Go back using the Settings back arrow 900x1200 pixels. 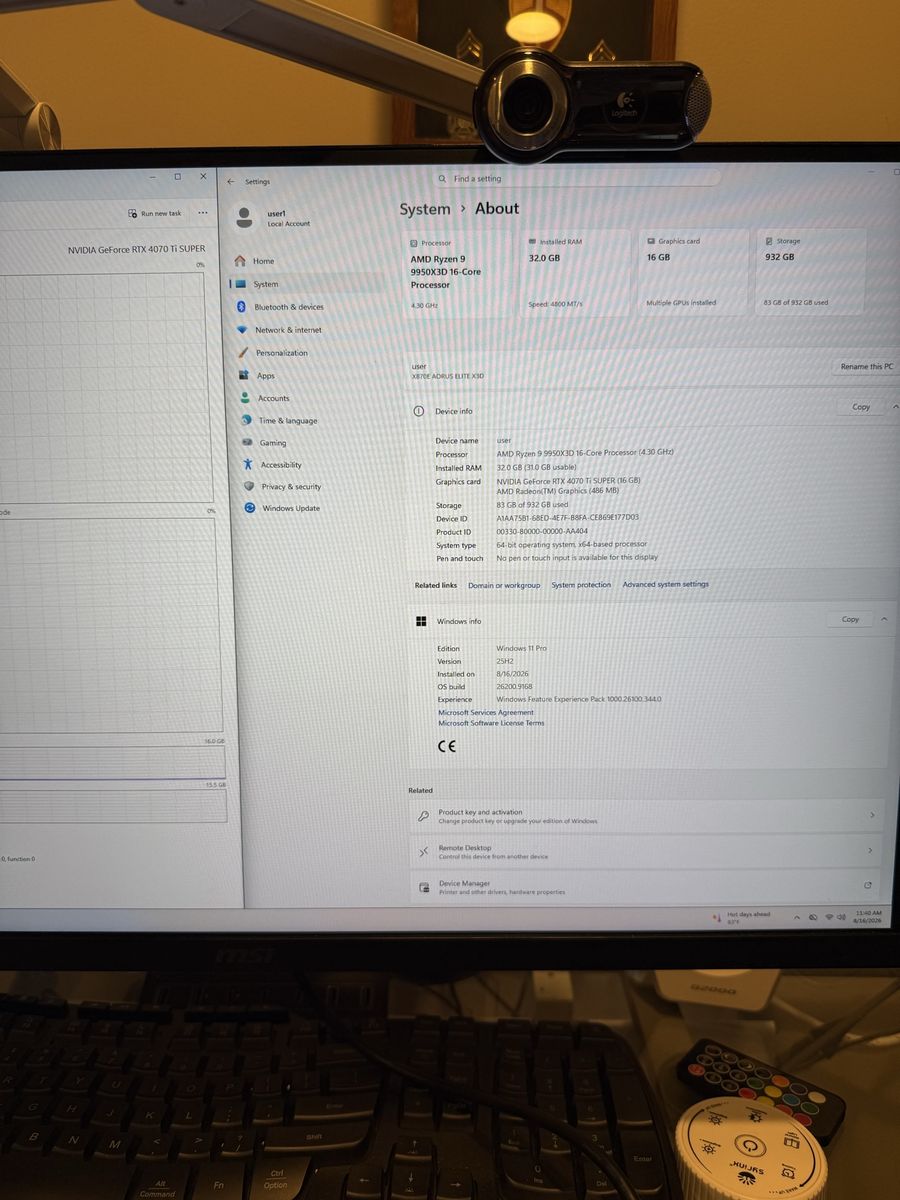point(231,181)
